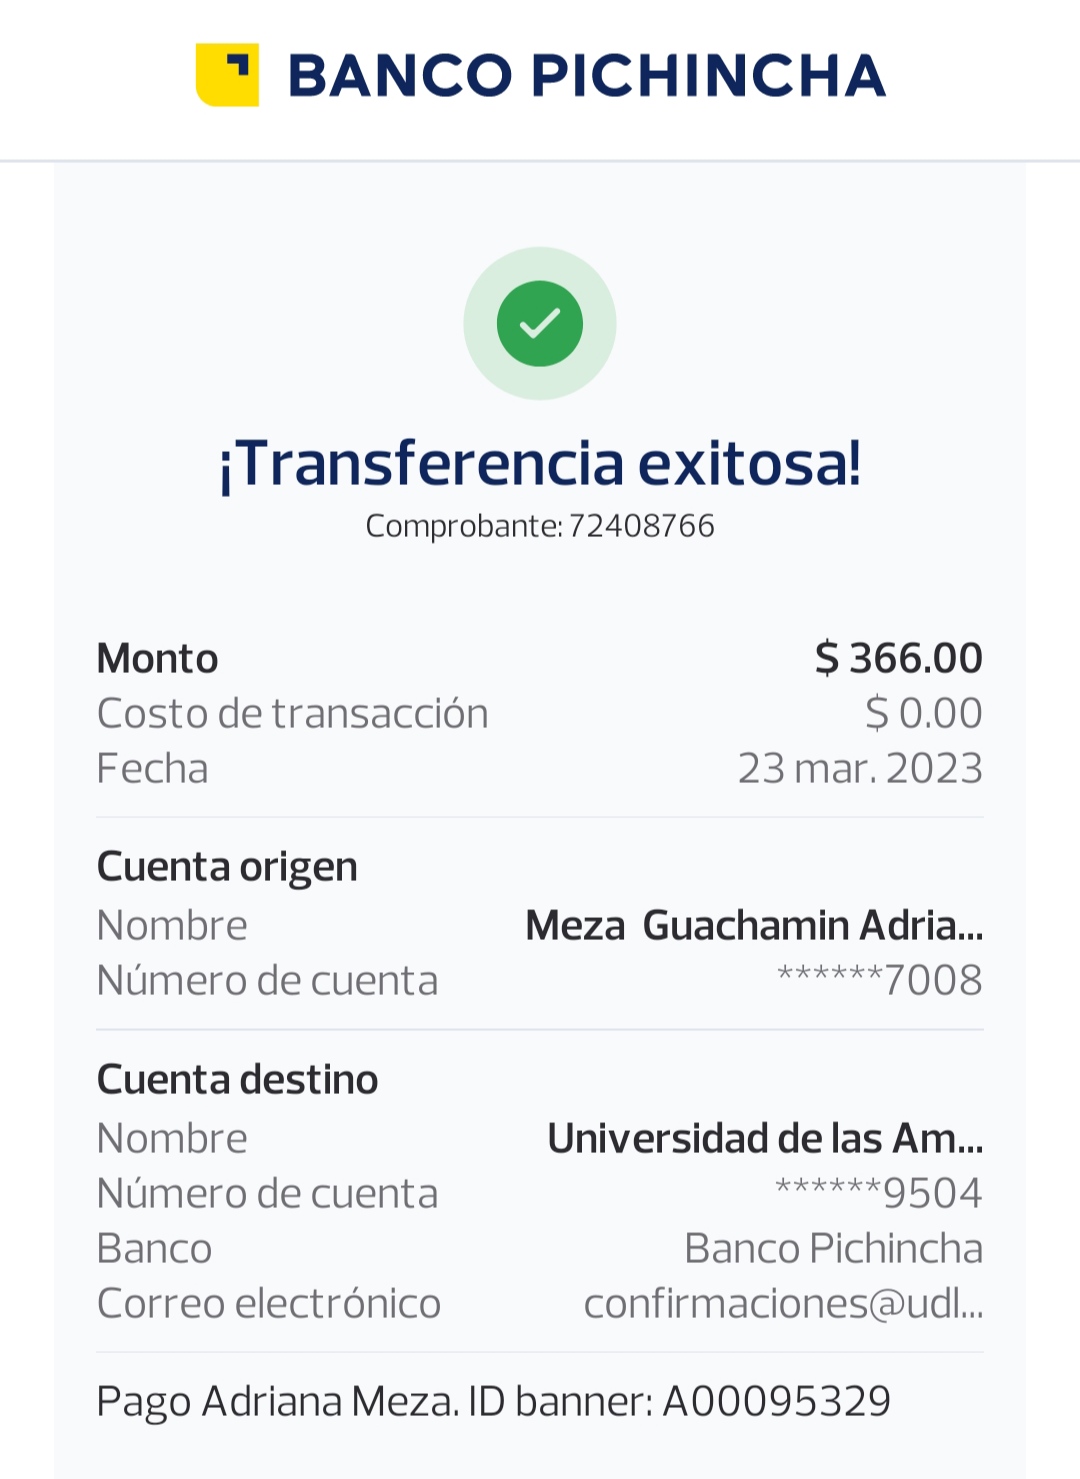Expand truncated name Universidad de las Am...
Image resolution: width=1080 pixels, height=1479 pixels.
[765, 1139]
